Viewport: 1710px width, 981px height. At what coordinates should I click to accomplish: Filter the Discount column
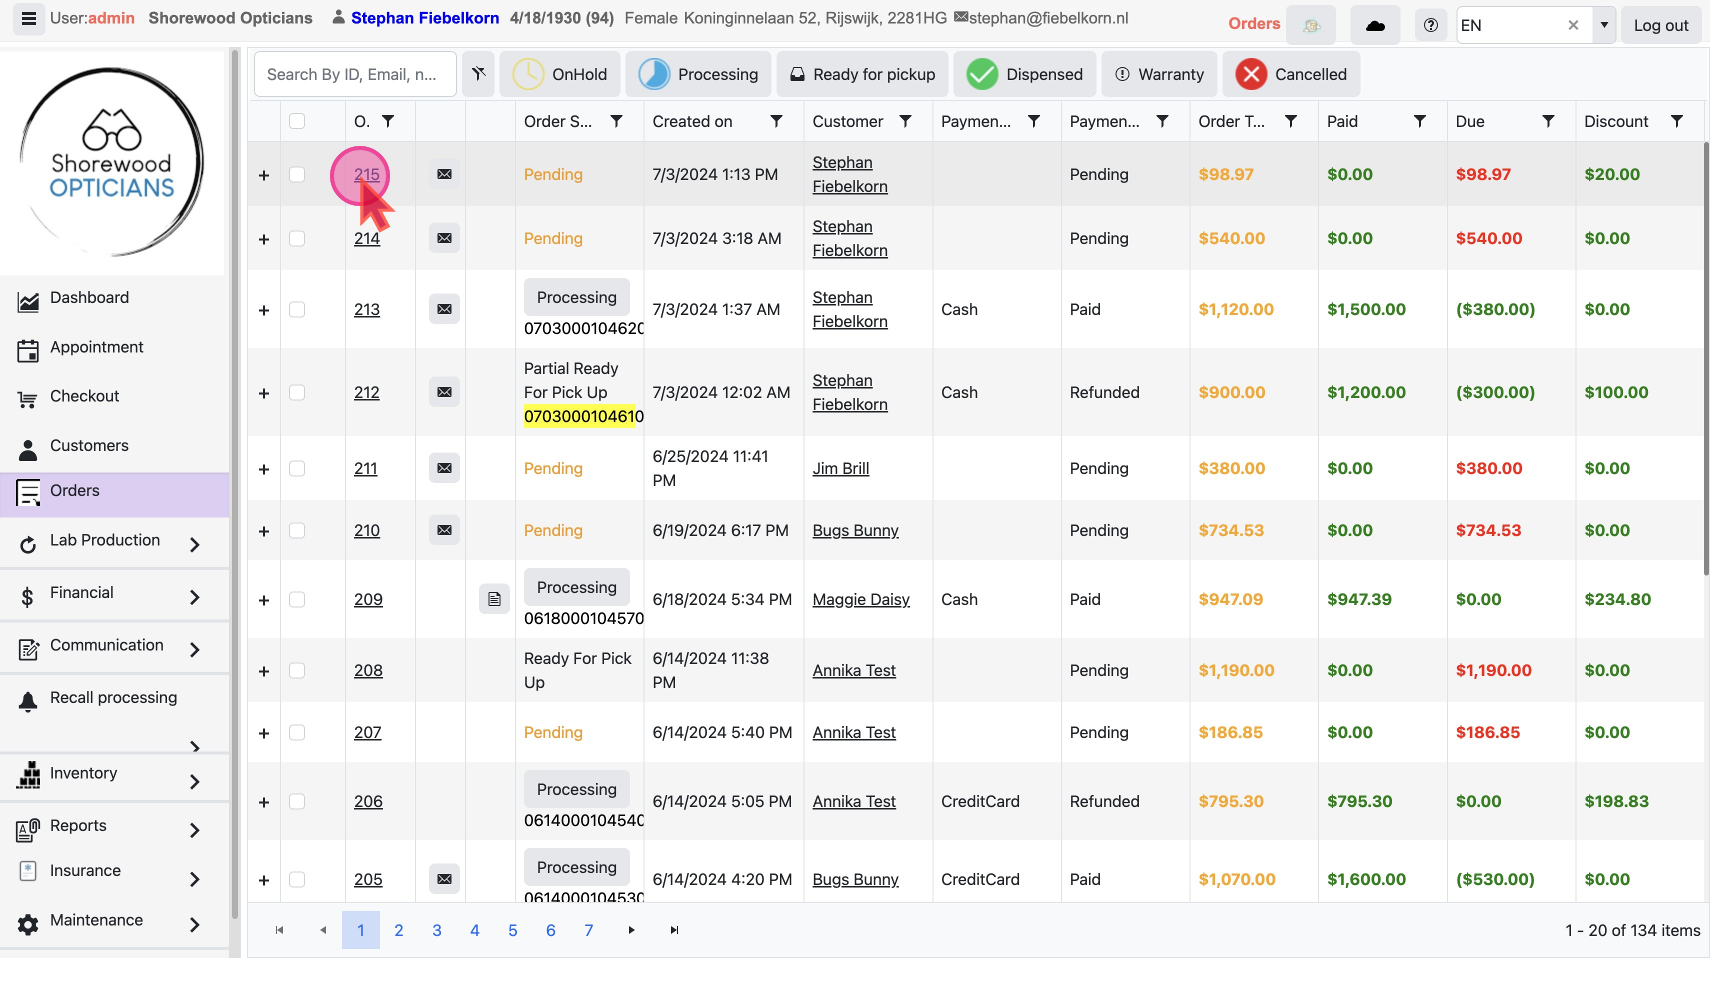1677,121
